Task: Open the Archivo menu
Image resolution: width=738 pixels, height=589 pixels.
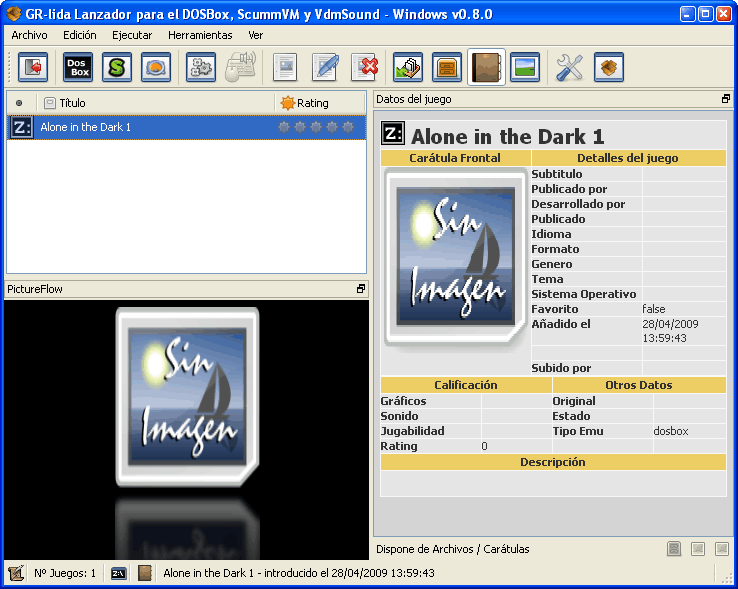Action: 30,35
